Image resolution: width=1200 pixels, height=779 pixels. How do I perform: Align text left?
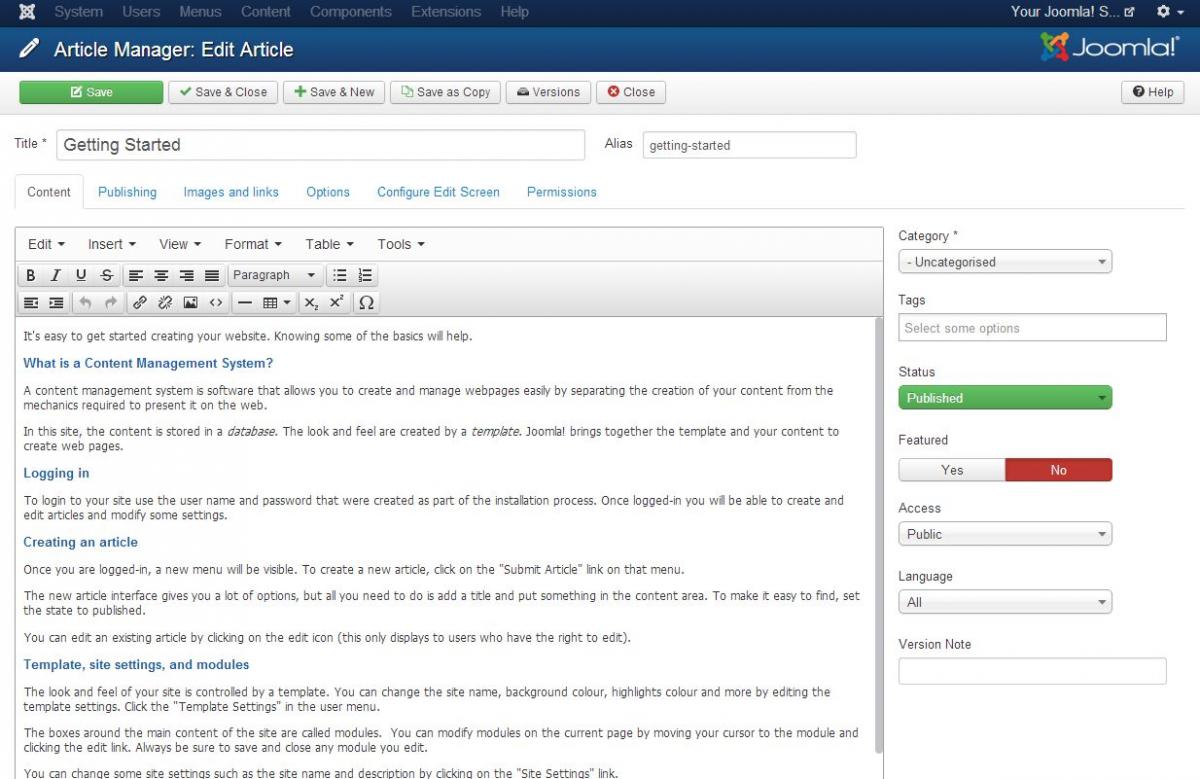(x=136, y=275)
